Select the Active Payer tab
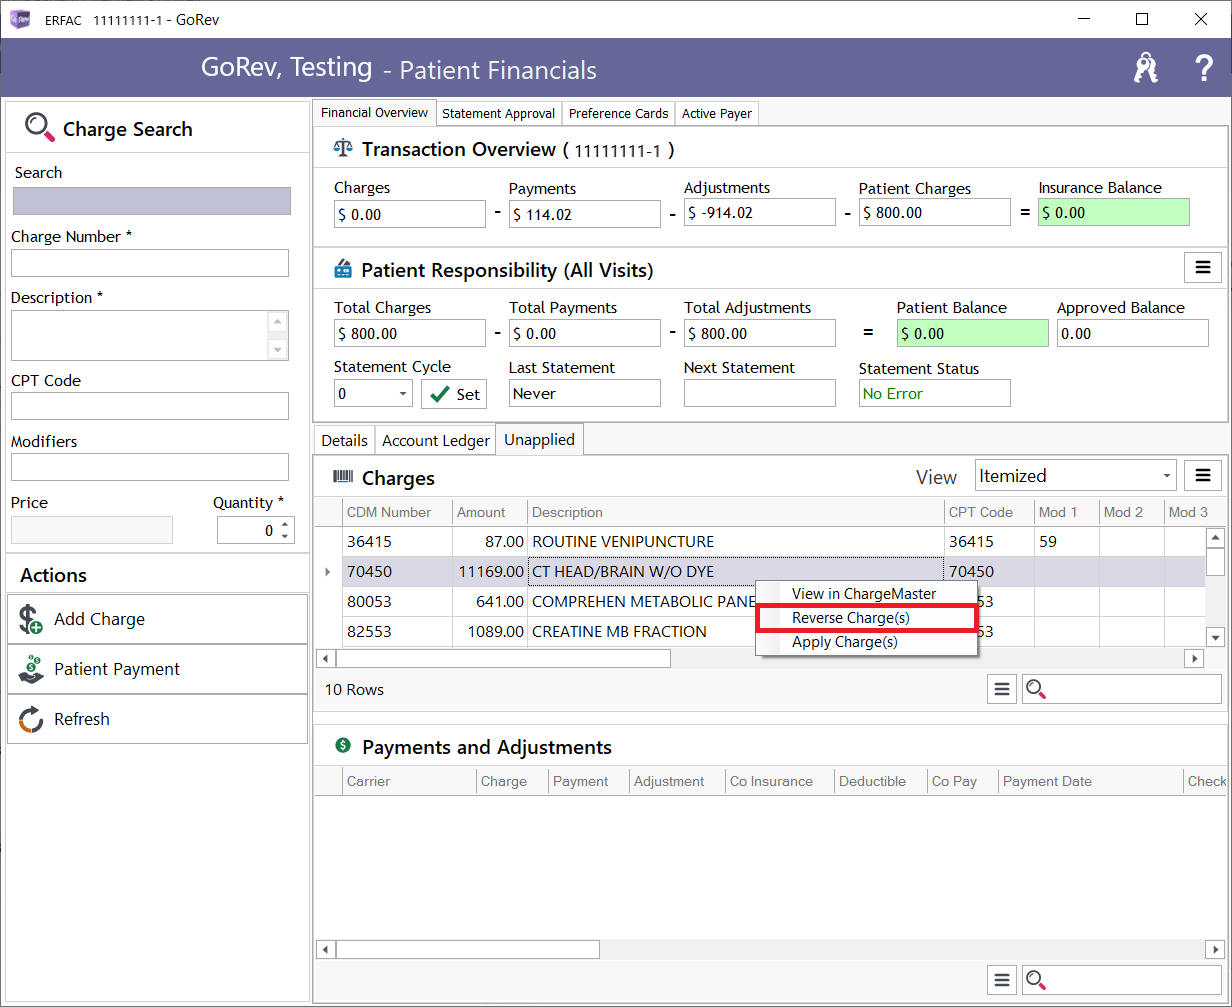This screenshot has width=1232, height=1007. pos(717,114)
